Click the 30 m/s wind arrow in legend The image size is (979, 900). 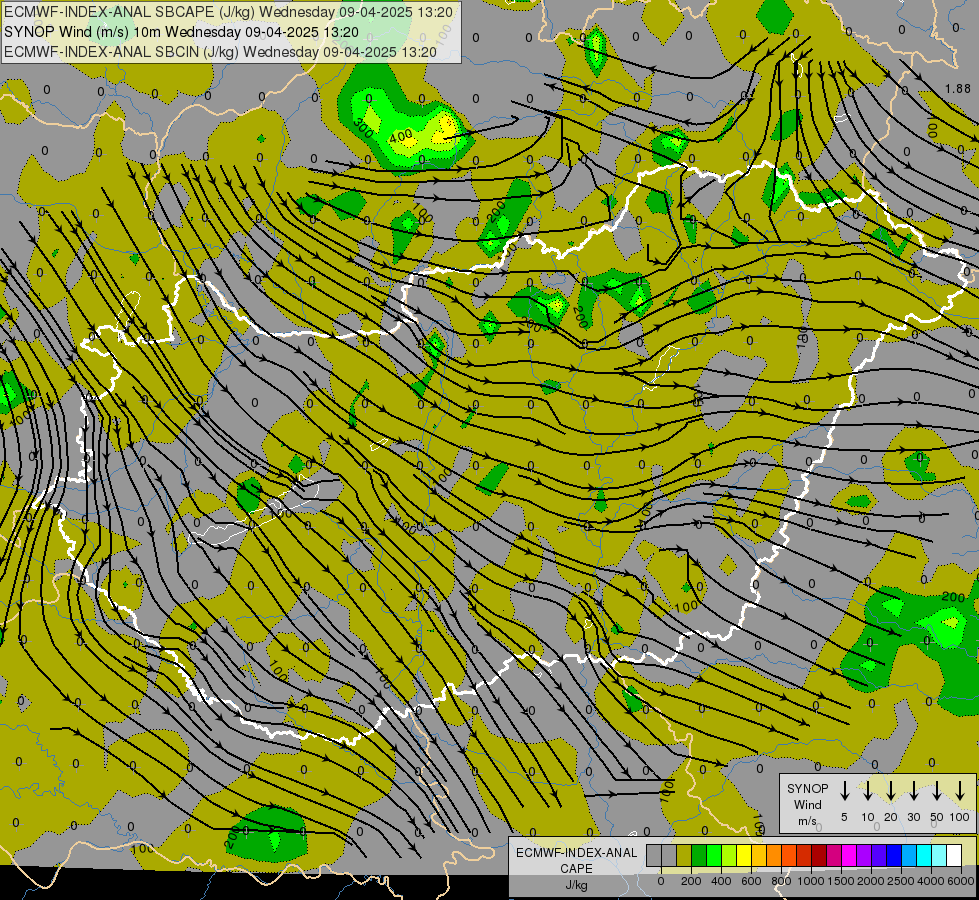tap(913, 791)
